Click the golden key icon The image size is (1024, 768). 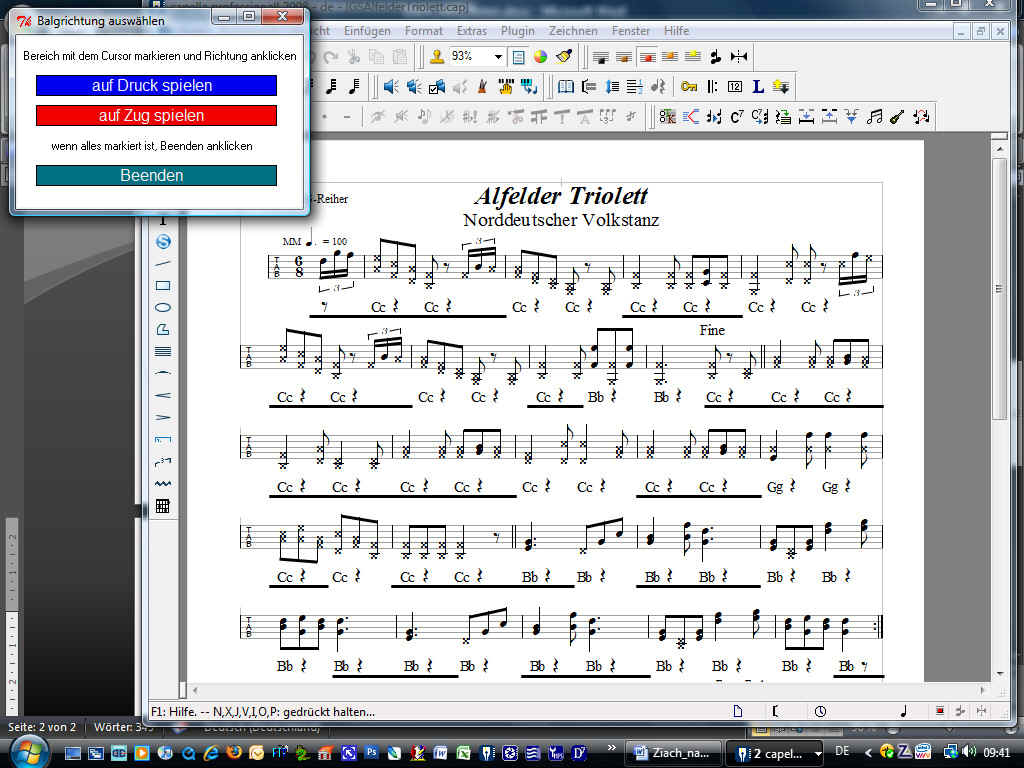[689, 87]
